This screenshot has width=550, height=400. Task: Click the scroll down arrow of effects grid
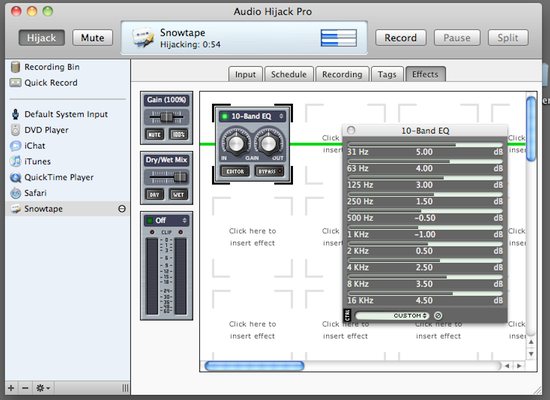(x=531, y=354)
